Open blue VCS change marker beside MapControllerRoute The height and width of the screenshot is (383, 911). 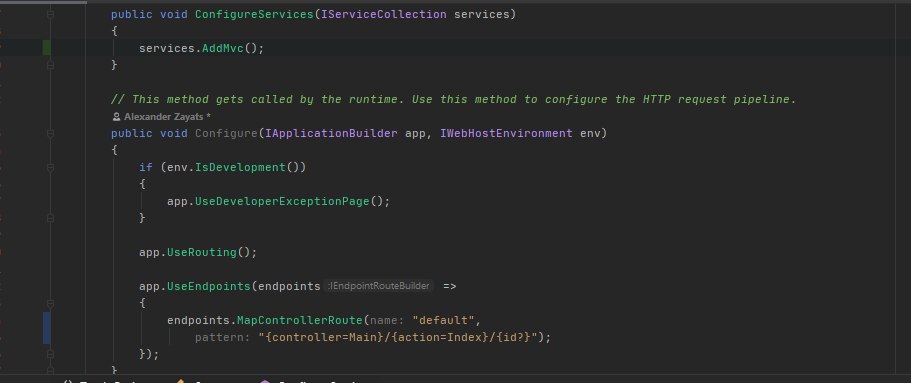pos(46,328)
